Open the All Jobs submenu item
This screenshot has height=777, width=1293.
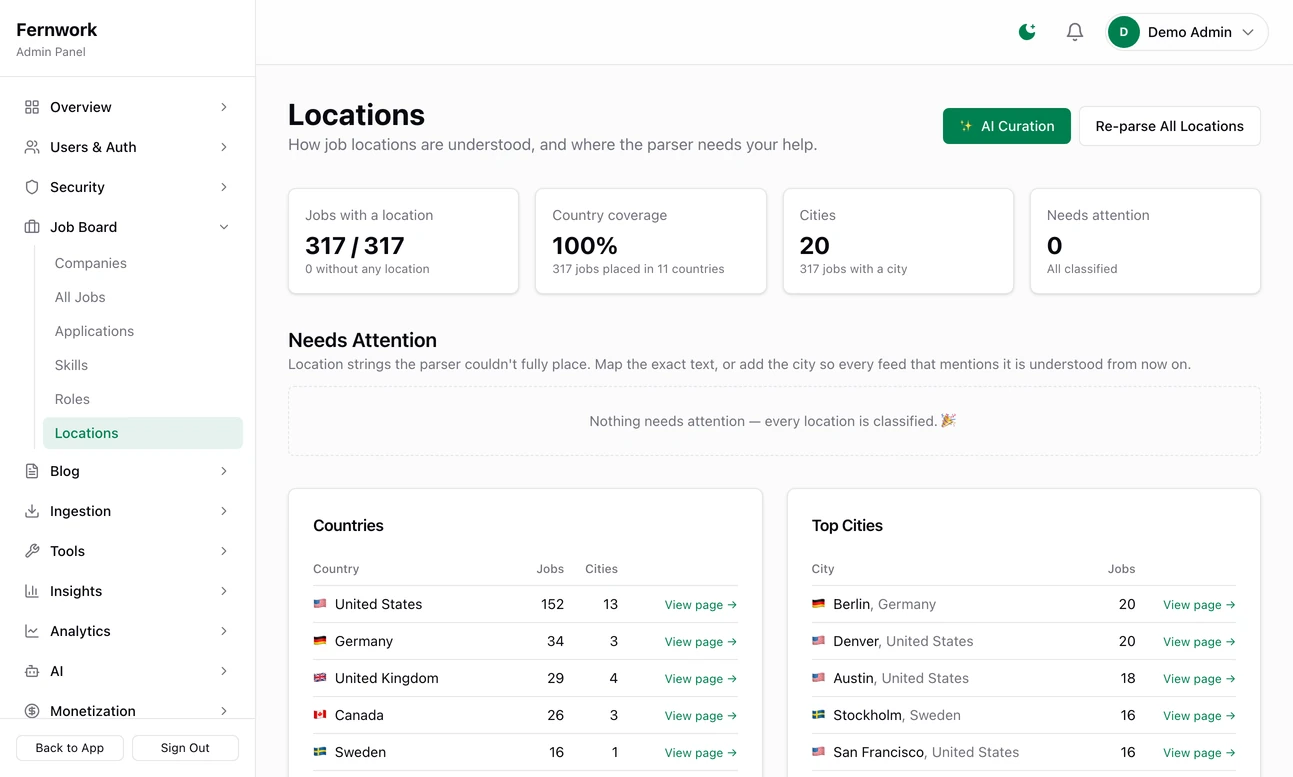click(143, 297)
